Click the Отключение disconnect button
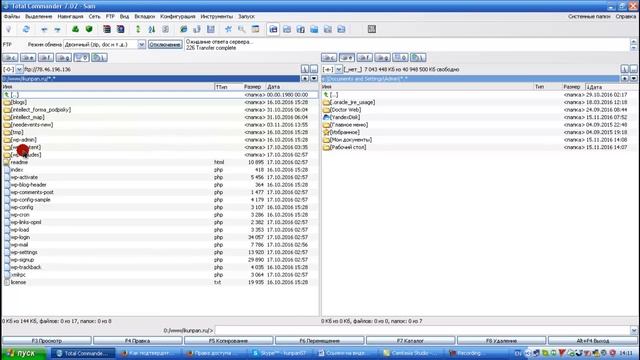 coord(165,44)
